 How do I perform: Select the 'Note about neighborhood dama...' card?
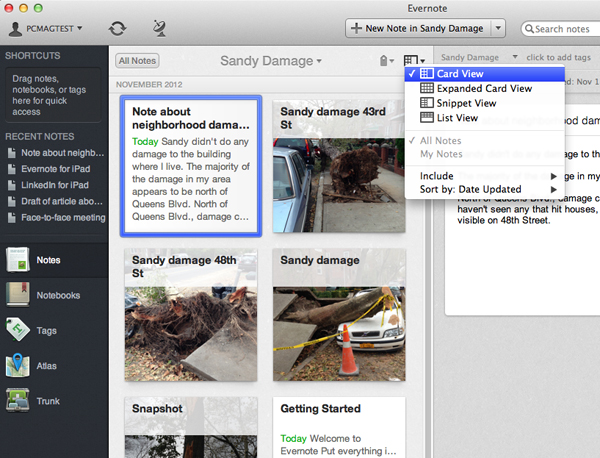pos(191,166)
